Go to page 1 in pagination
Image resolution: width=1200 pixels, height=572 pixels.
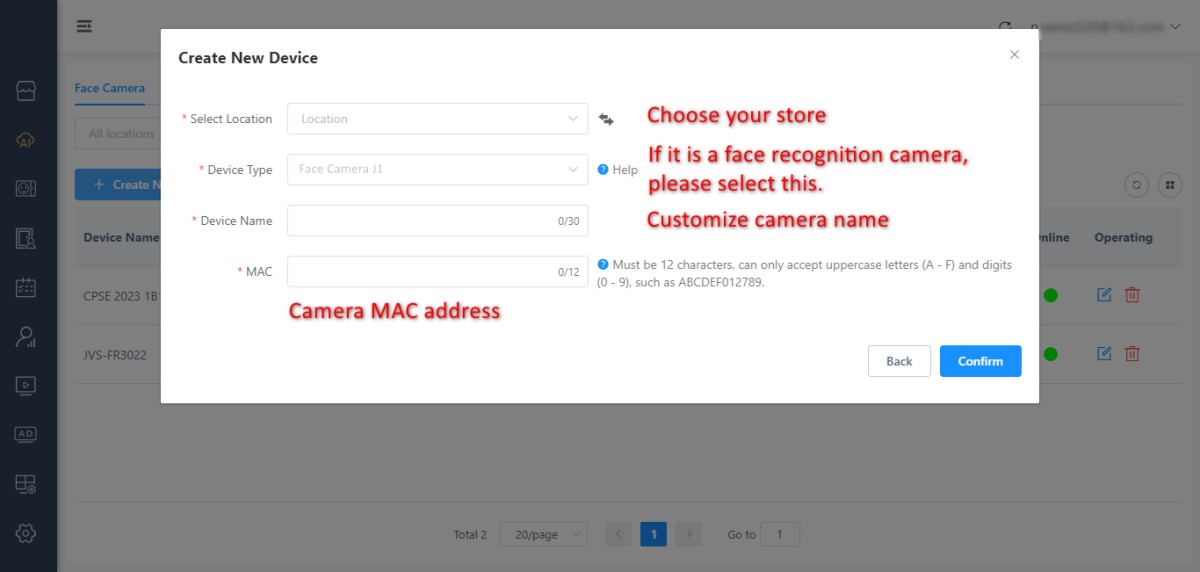click(x=653, y=535)
